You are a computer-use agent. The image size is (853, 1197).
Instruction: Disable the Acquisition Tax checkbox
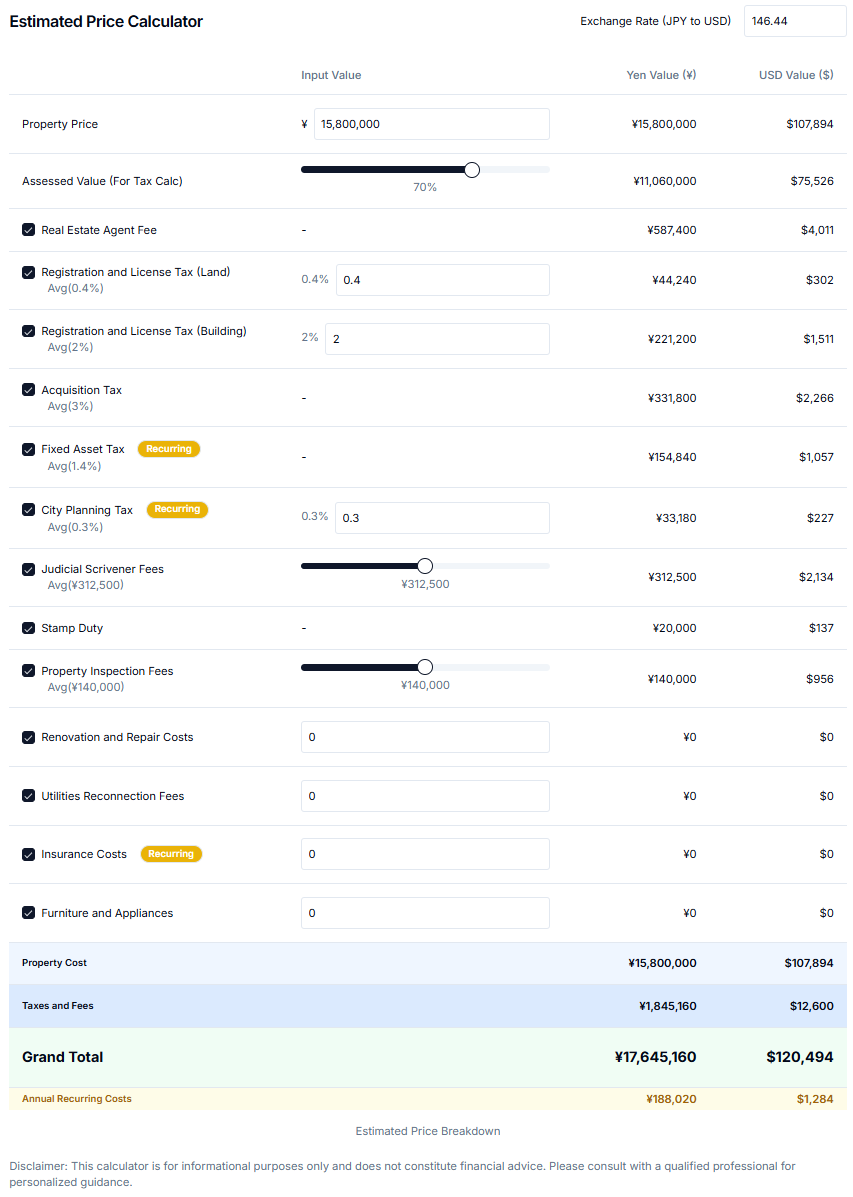[x=28, y=390]
